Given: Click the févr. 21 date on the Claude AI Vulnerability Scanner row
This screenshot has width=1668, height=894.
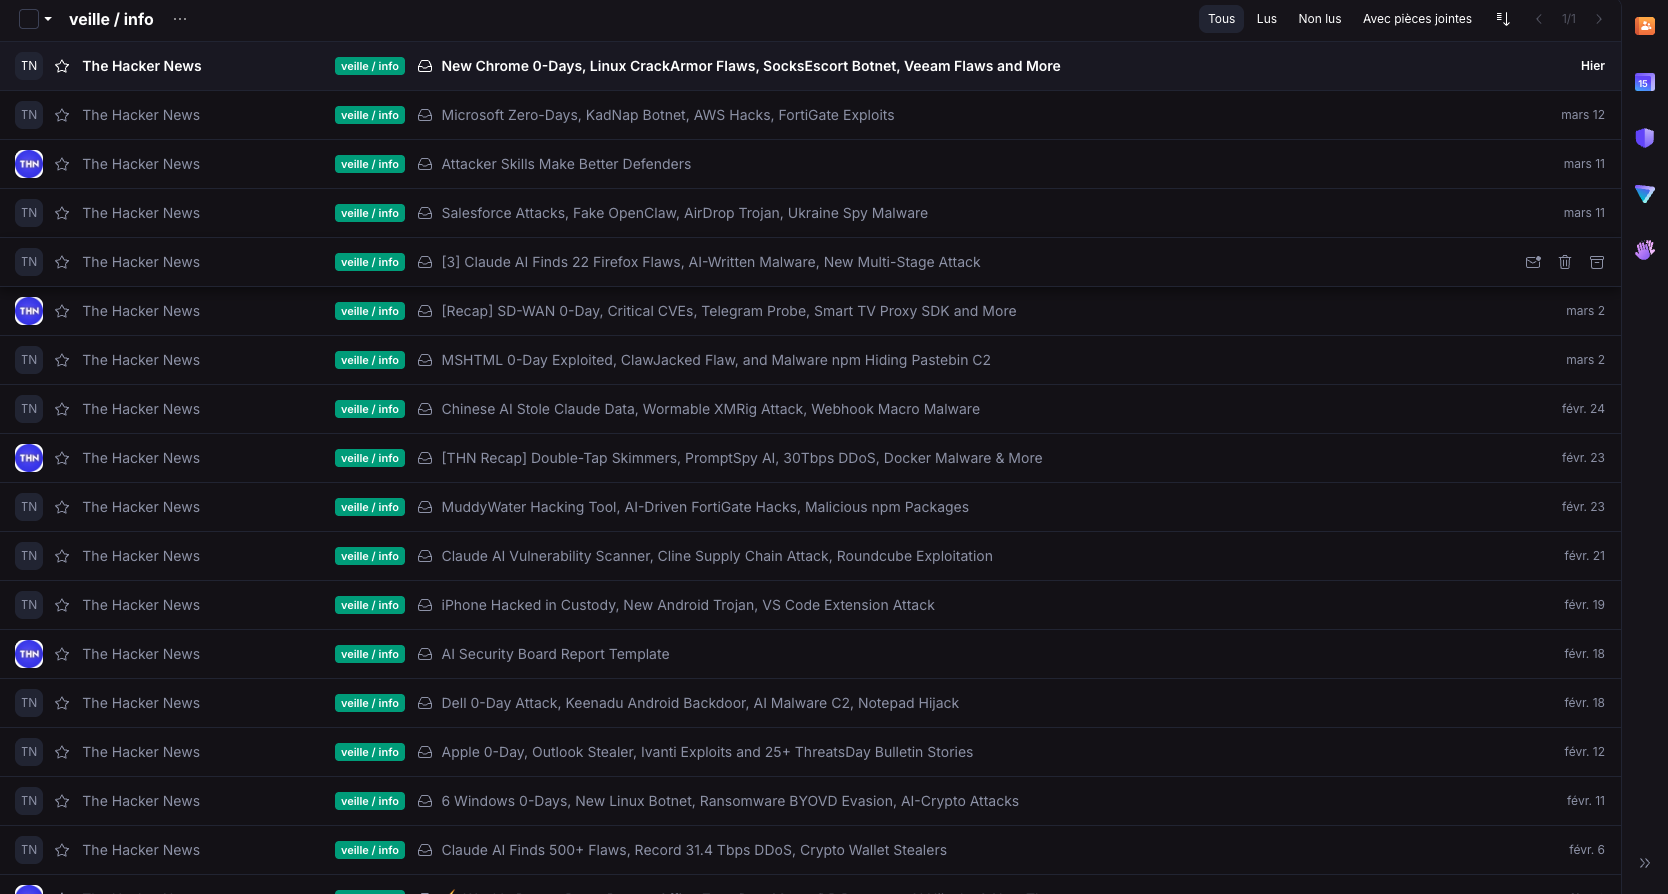Looking at the screenshot, I should pos(1584,556).
